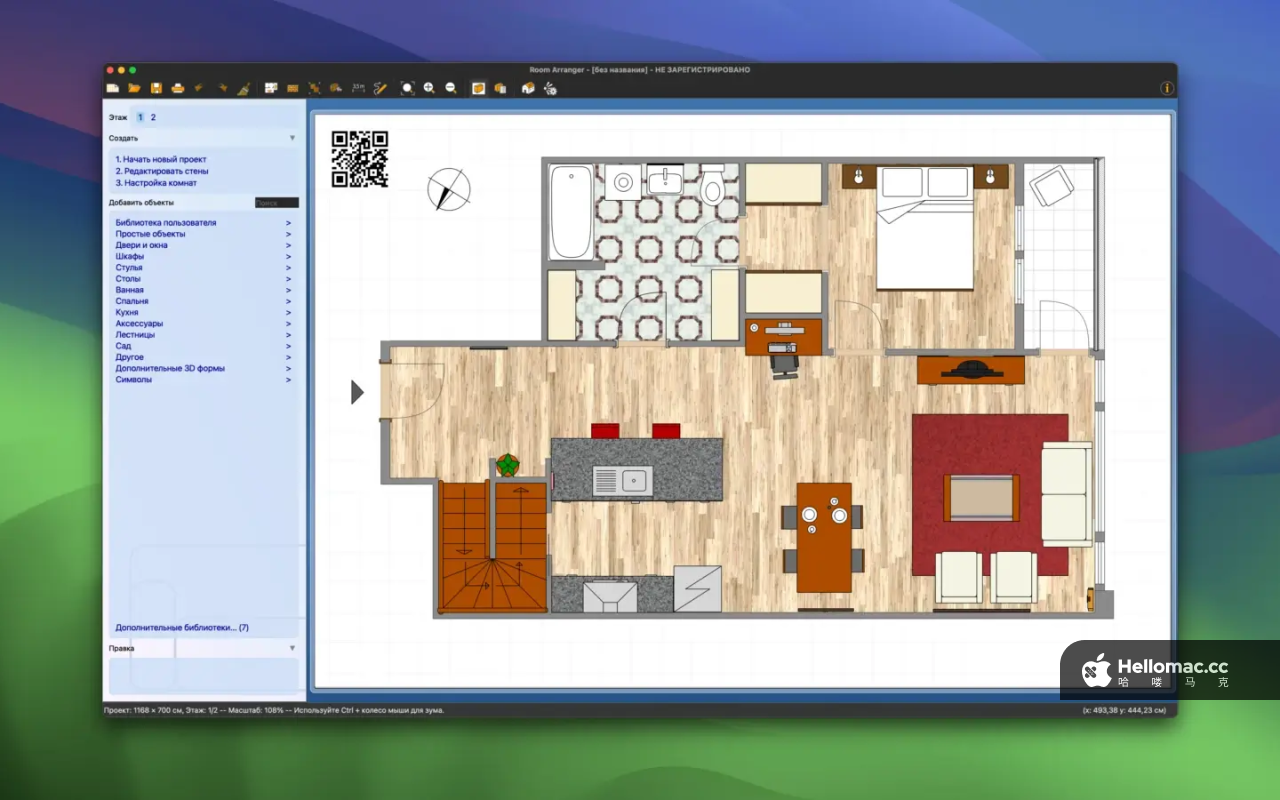1280x800 pixels.
Task: Expand arrow next to Стулья
Action: pos(288,268)
